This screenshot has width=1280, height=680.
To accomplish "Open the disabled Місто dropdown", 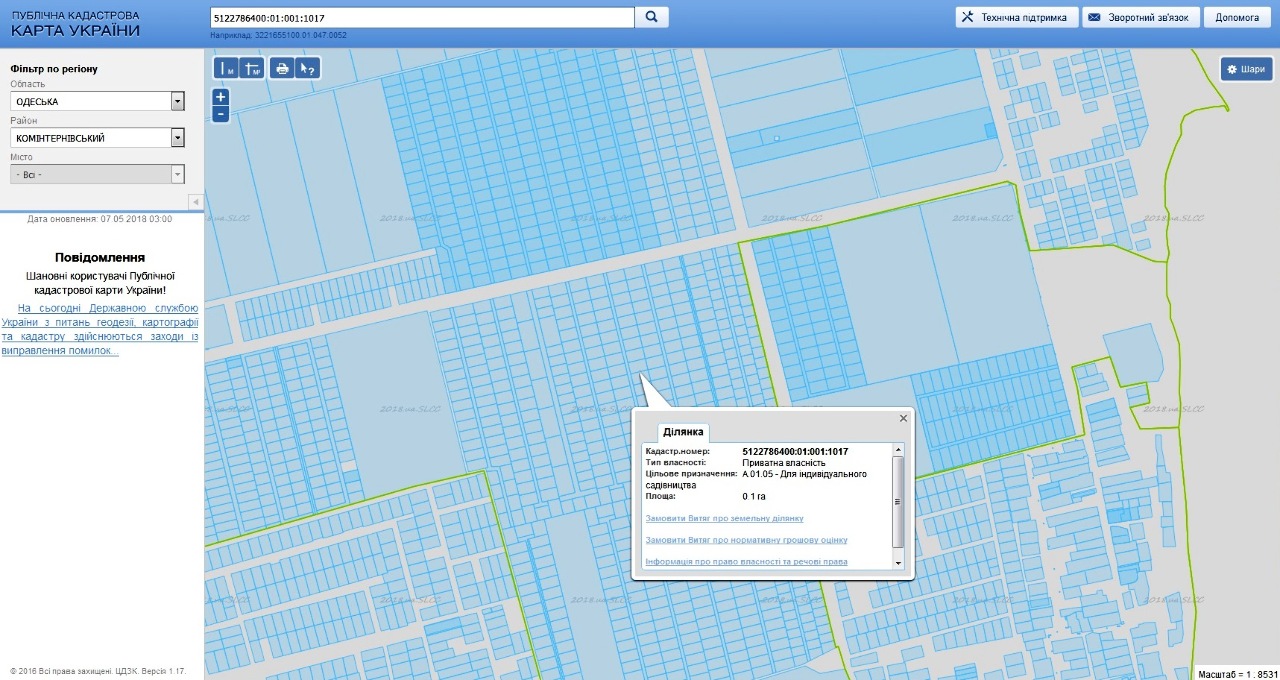I will (x=178, y=174).
